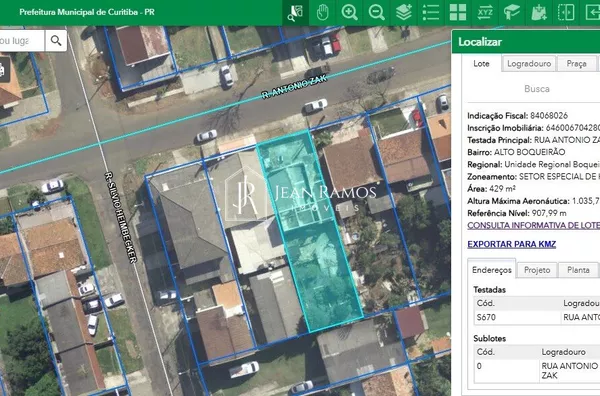Image resolution: width=600 pixels, height=396 pixels.
Task: Switch to the Lote tab
Action: (x=481, y=64)
